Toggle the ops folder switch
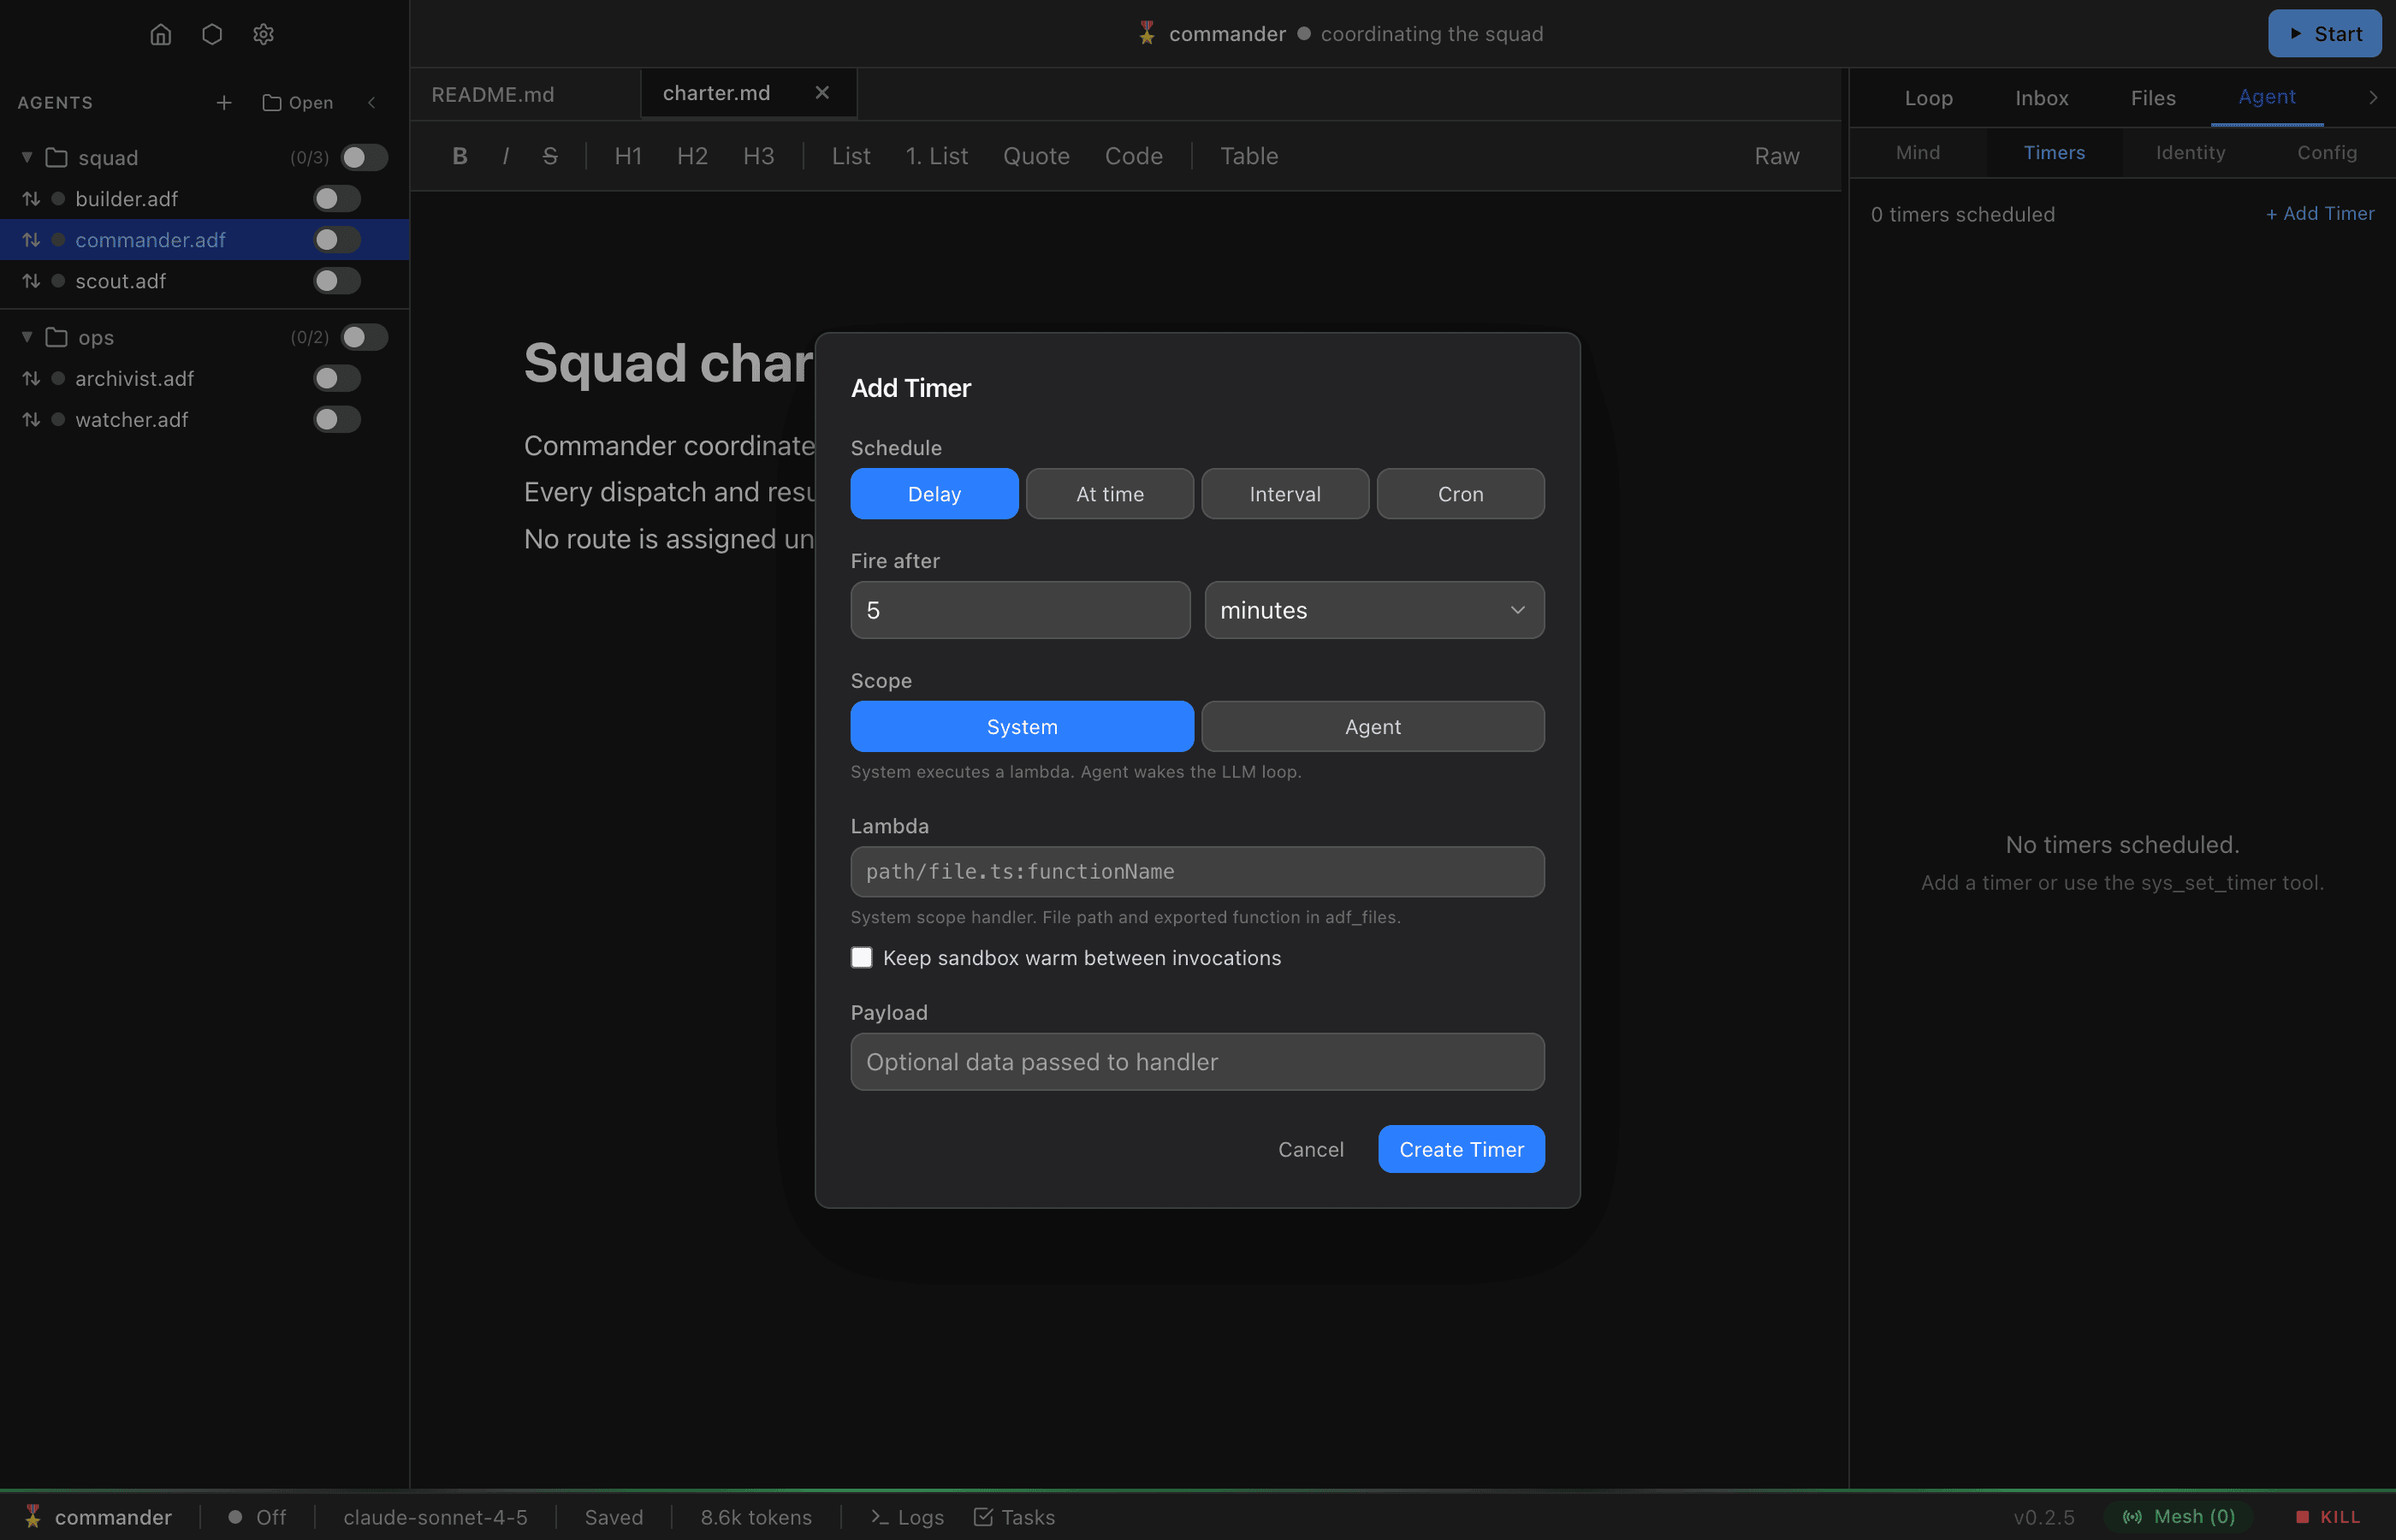 tap(364, 338)
